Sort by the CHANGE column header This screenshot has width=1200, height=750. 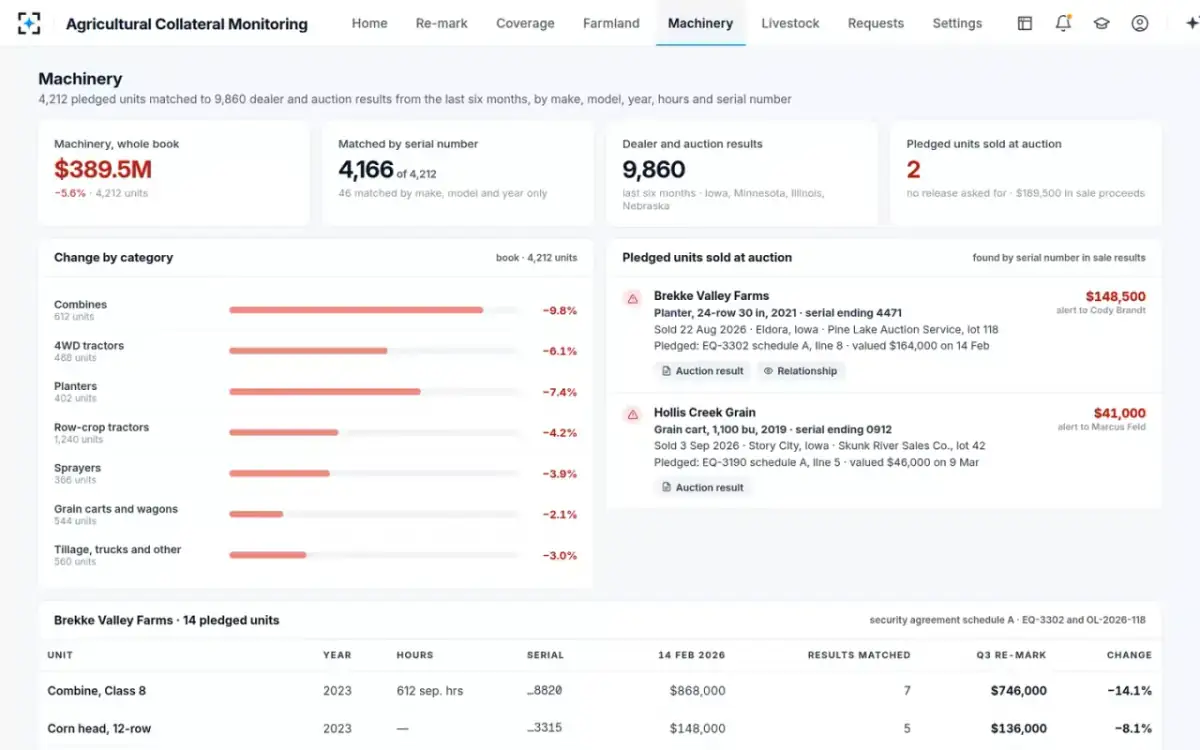pos(1129,655)
